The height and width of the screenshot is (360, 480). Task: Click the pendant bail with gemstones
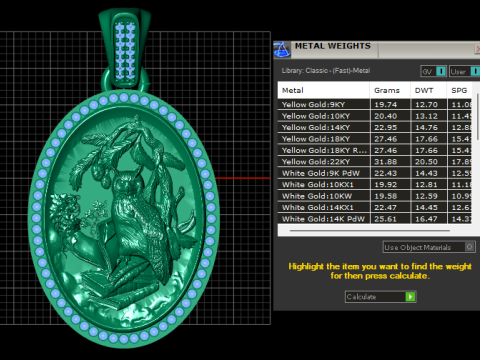[x=125, y=48]
